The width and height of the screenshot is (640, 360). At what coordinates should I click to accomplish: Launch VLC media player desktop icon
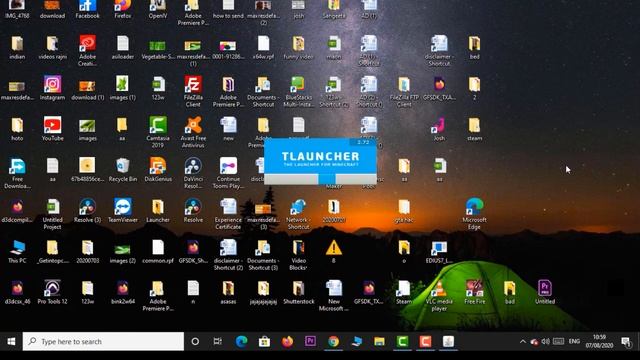point(439,295)
